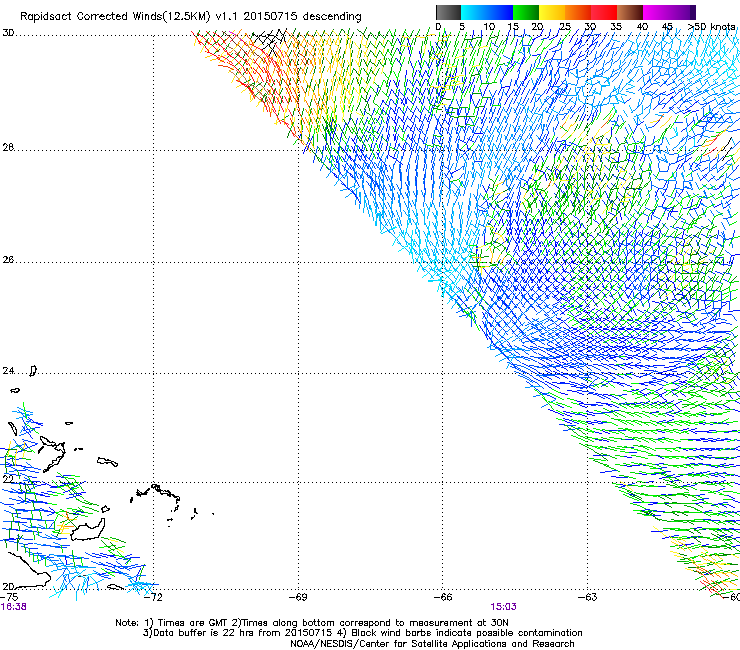
Task: Click the longitude label -63
Action: coord(588,597)
